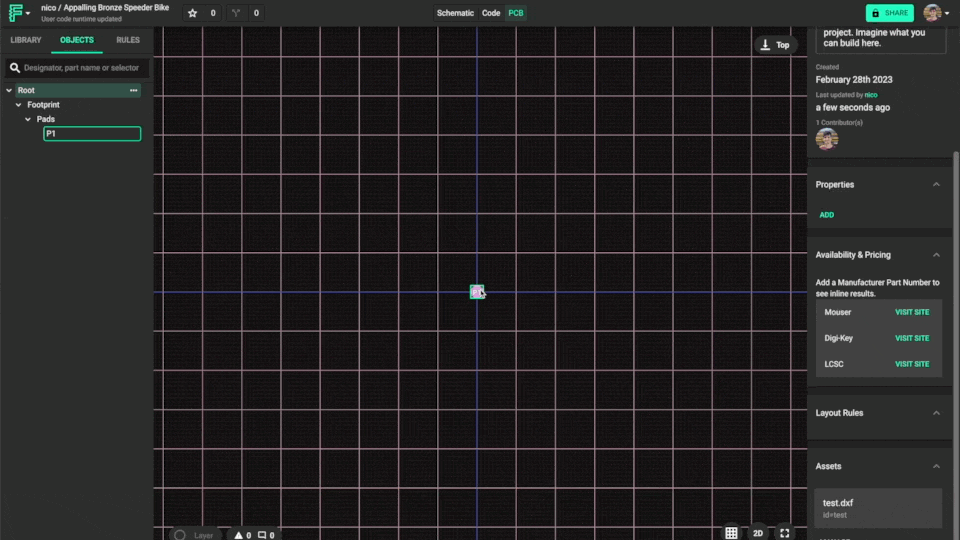Click the project description text box
960x540 pixels.
click(880, 38)
